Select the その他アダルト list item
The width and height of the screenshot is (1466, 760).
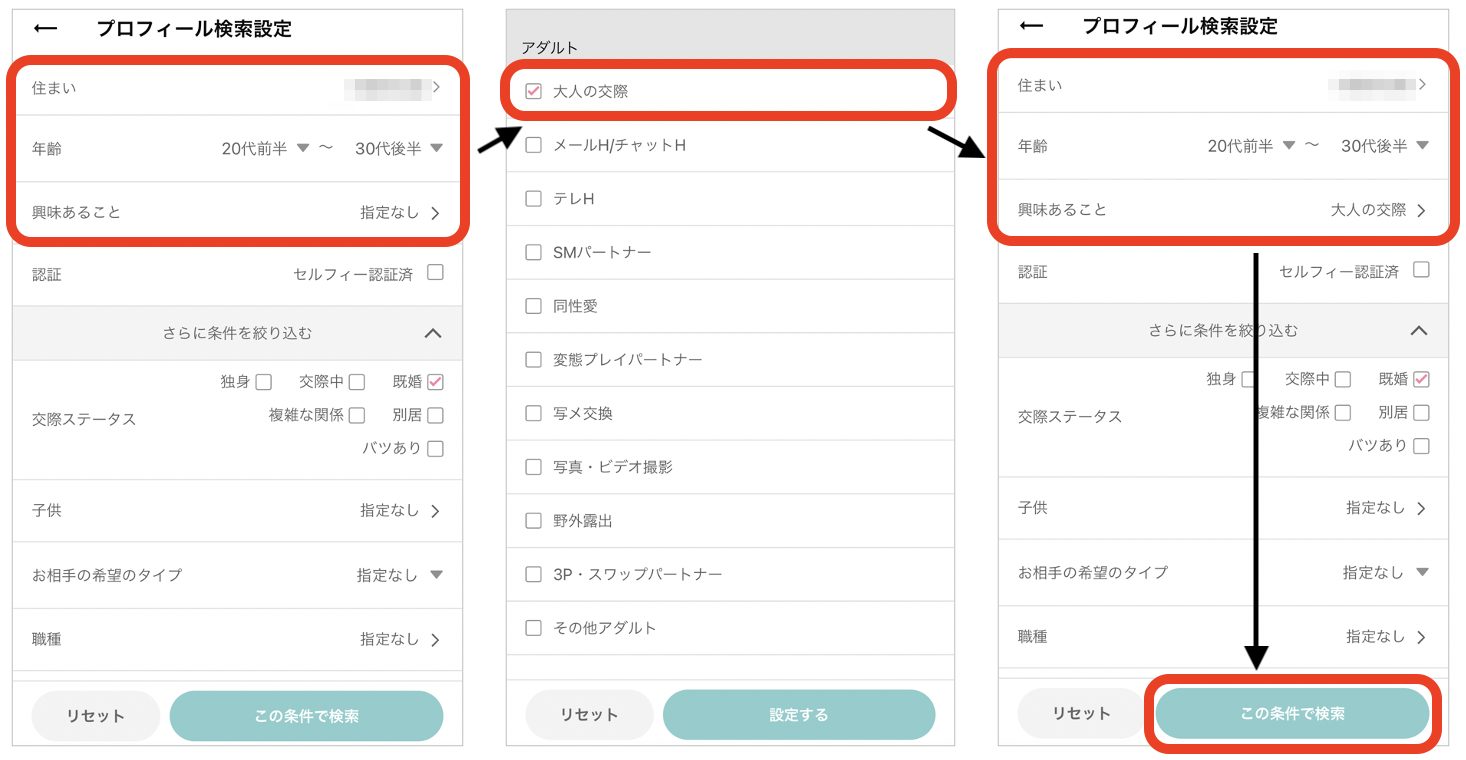tap(605, 628)
